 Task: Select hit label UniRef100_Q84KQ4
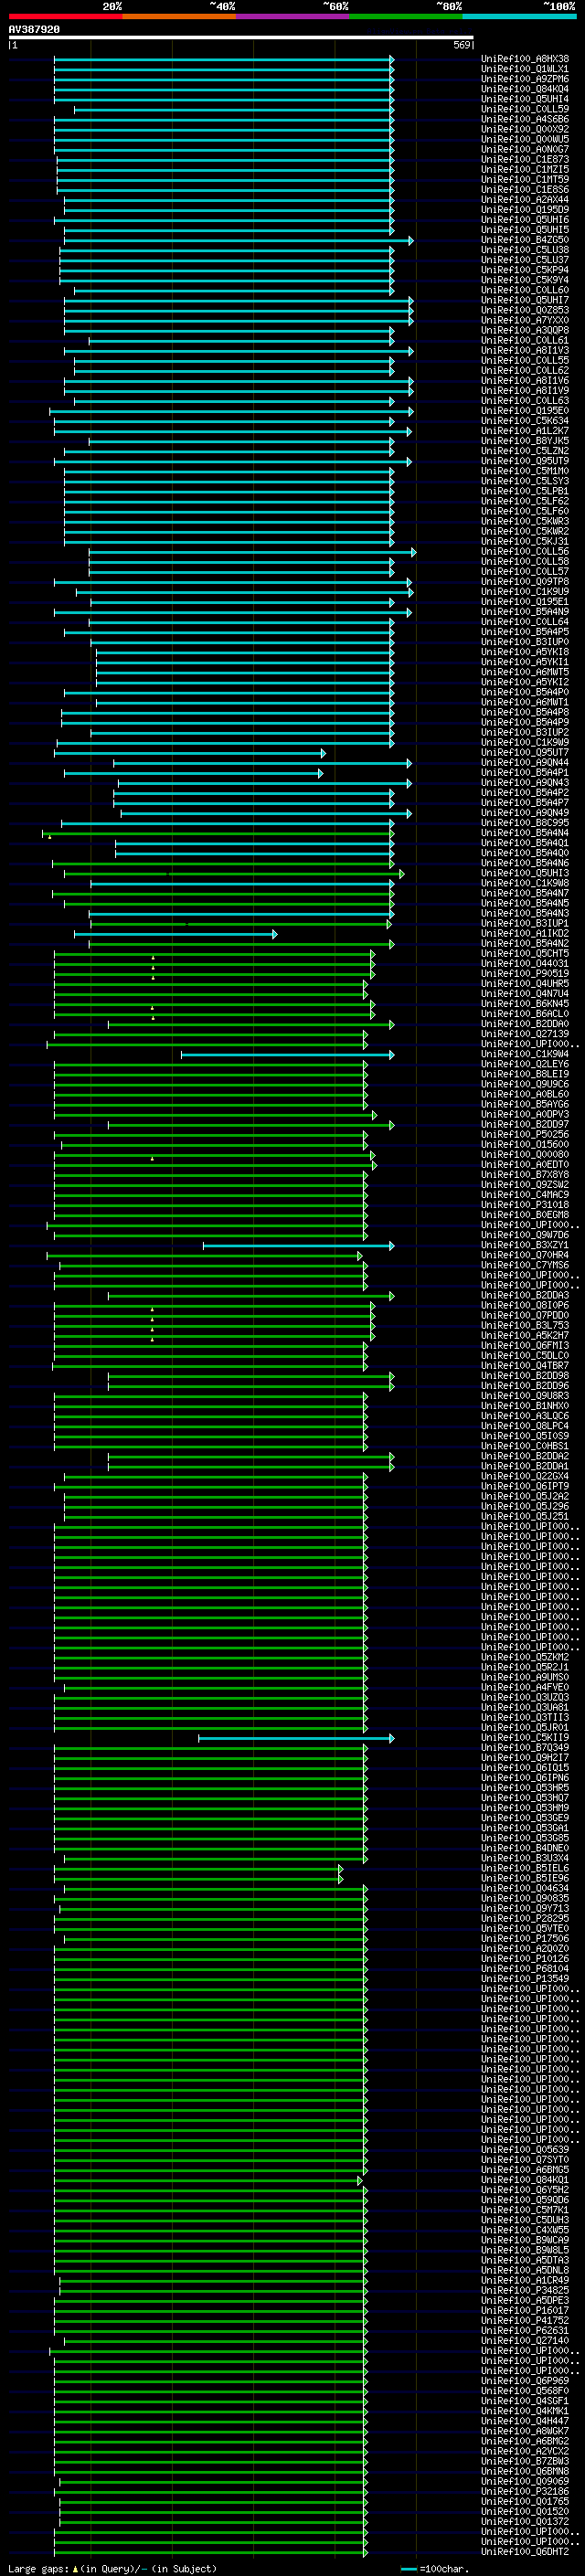pyautogui.click(x=525, y=89)
